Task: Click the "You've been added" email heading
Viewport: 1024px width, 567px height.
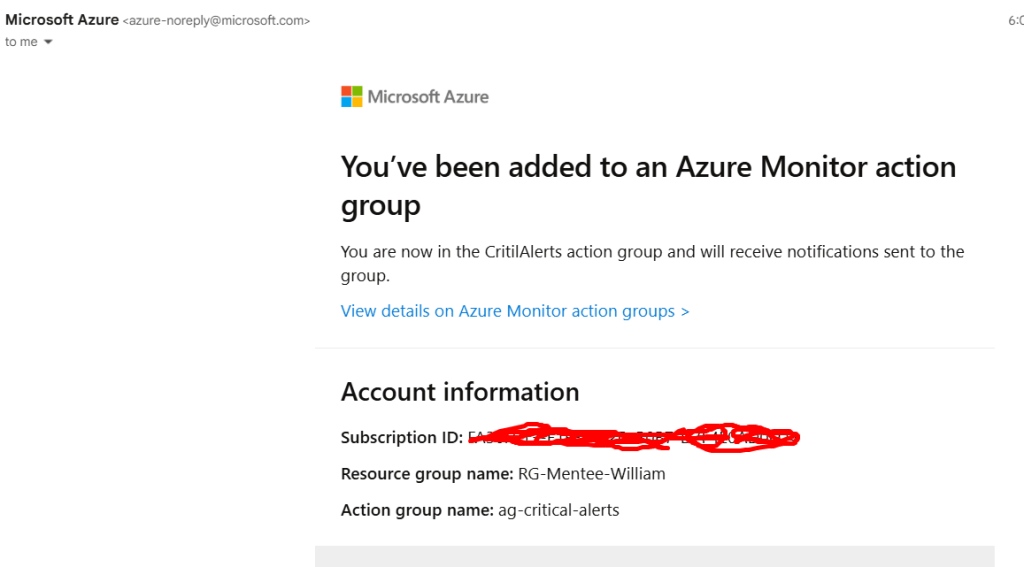Action: [648, 166]
